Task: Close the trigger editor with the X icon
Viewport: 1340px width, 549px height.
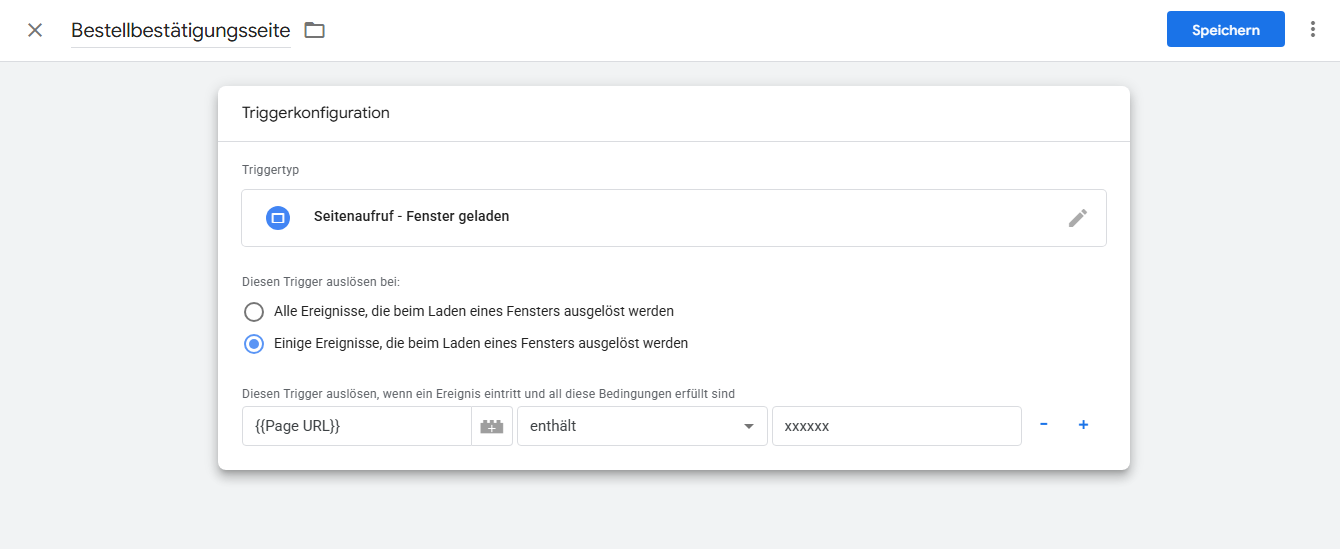Action: coord(35,30)
